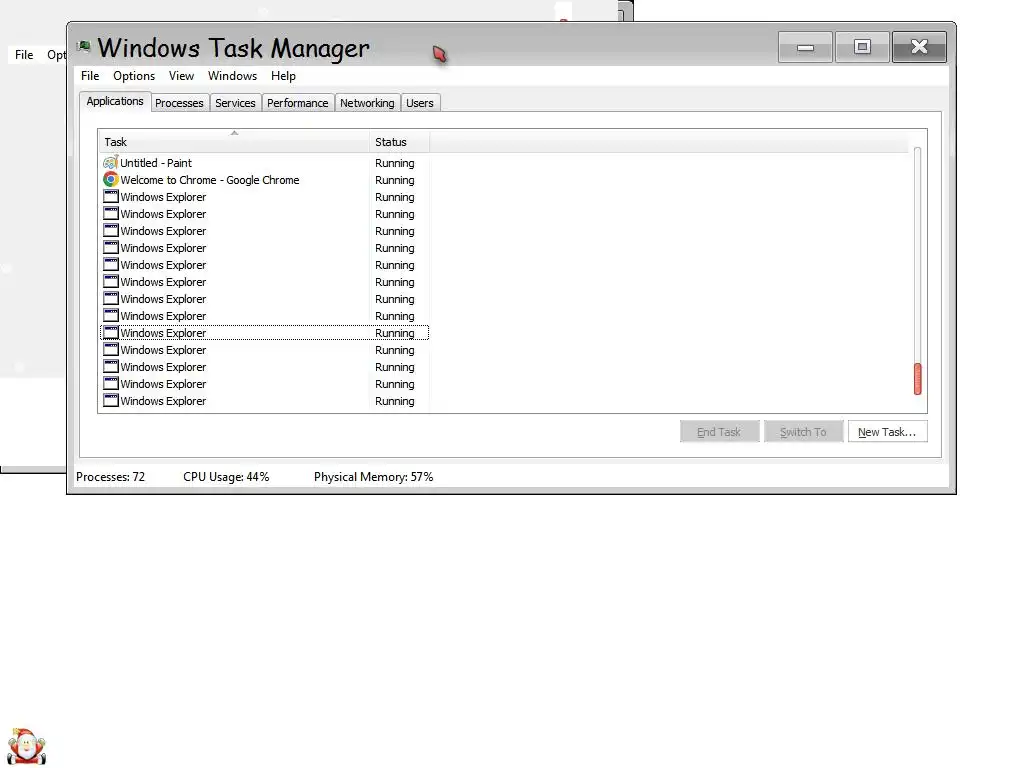Select the dotted-outlined Windows Explorer row
This screenshot has width=1024, height=768.
coord(264,333)
